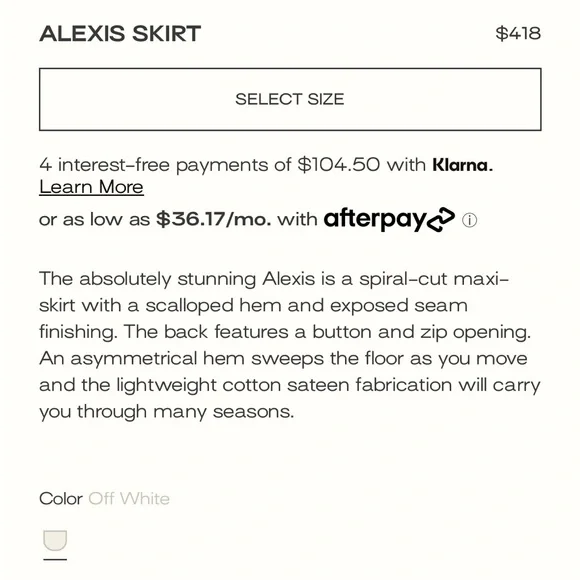Click 'you through many seasons.' closing line
The width and height of the screenshot is (580, 580).
pos(167,412)
